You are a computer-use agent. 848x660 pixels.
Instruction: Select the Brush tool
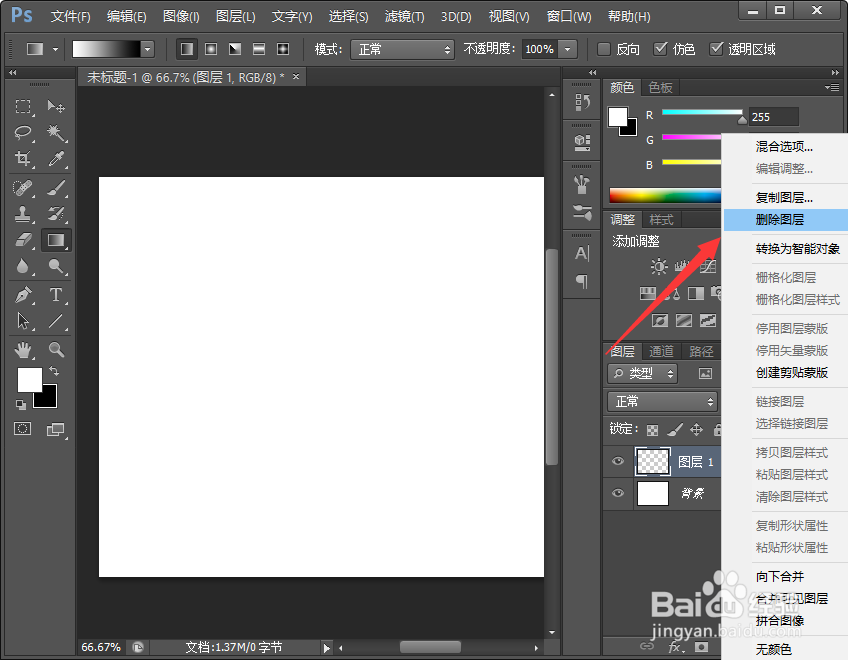[x=56, y=188]
